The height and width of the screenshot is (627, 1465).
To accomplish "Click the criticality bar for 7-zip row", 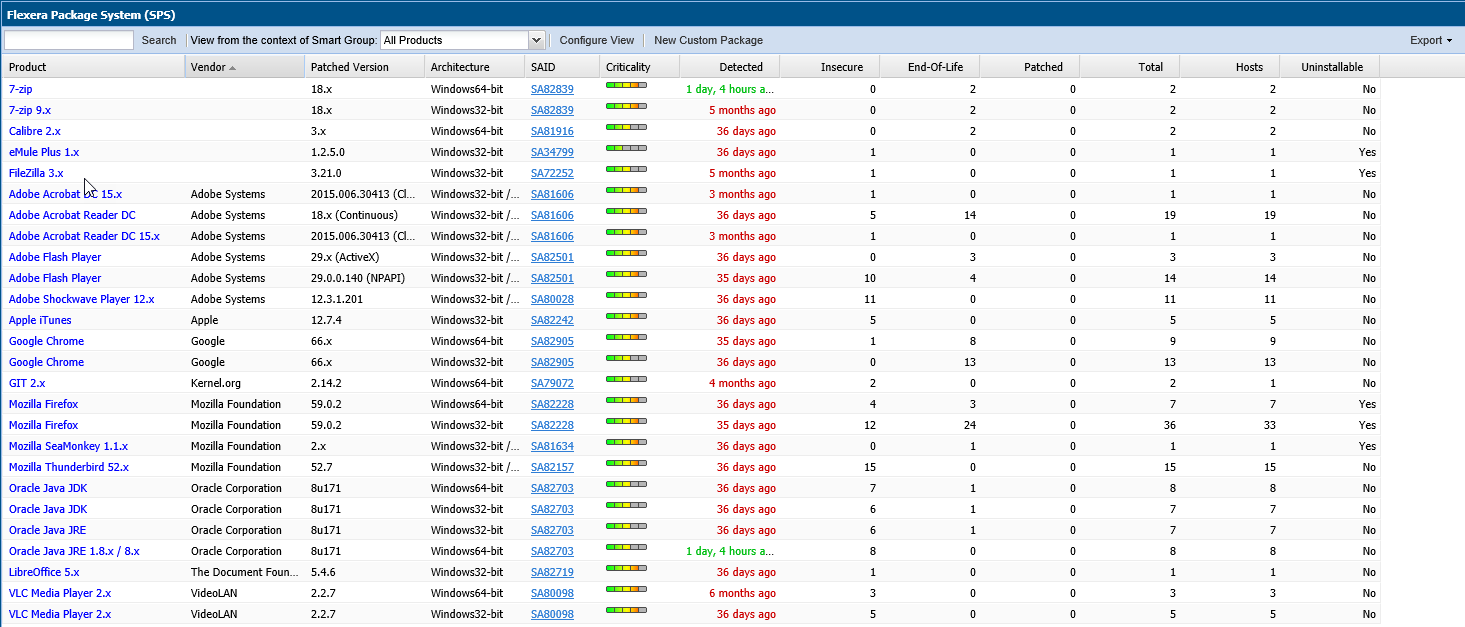I will click(x=626, y=87).
